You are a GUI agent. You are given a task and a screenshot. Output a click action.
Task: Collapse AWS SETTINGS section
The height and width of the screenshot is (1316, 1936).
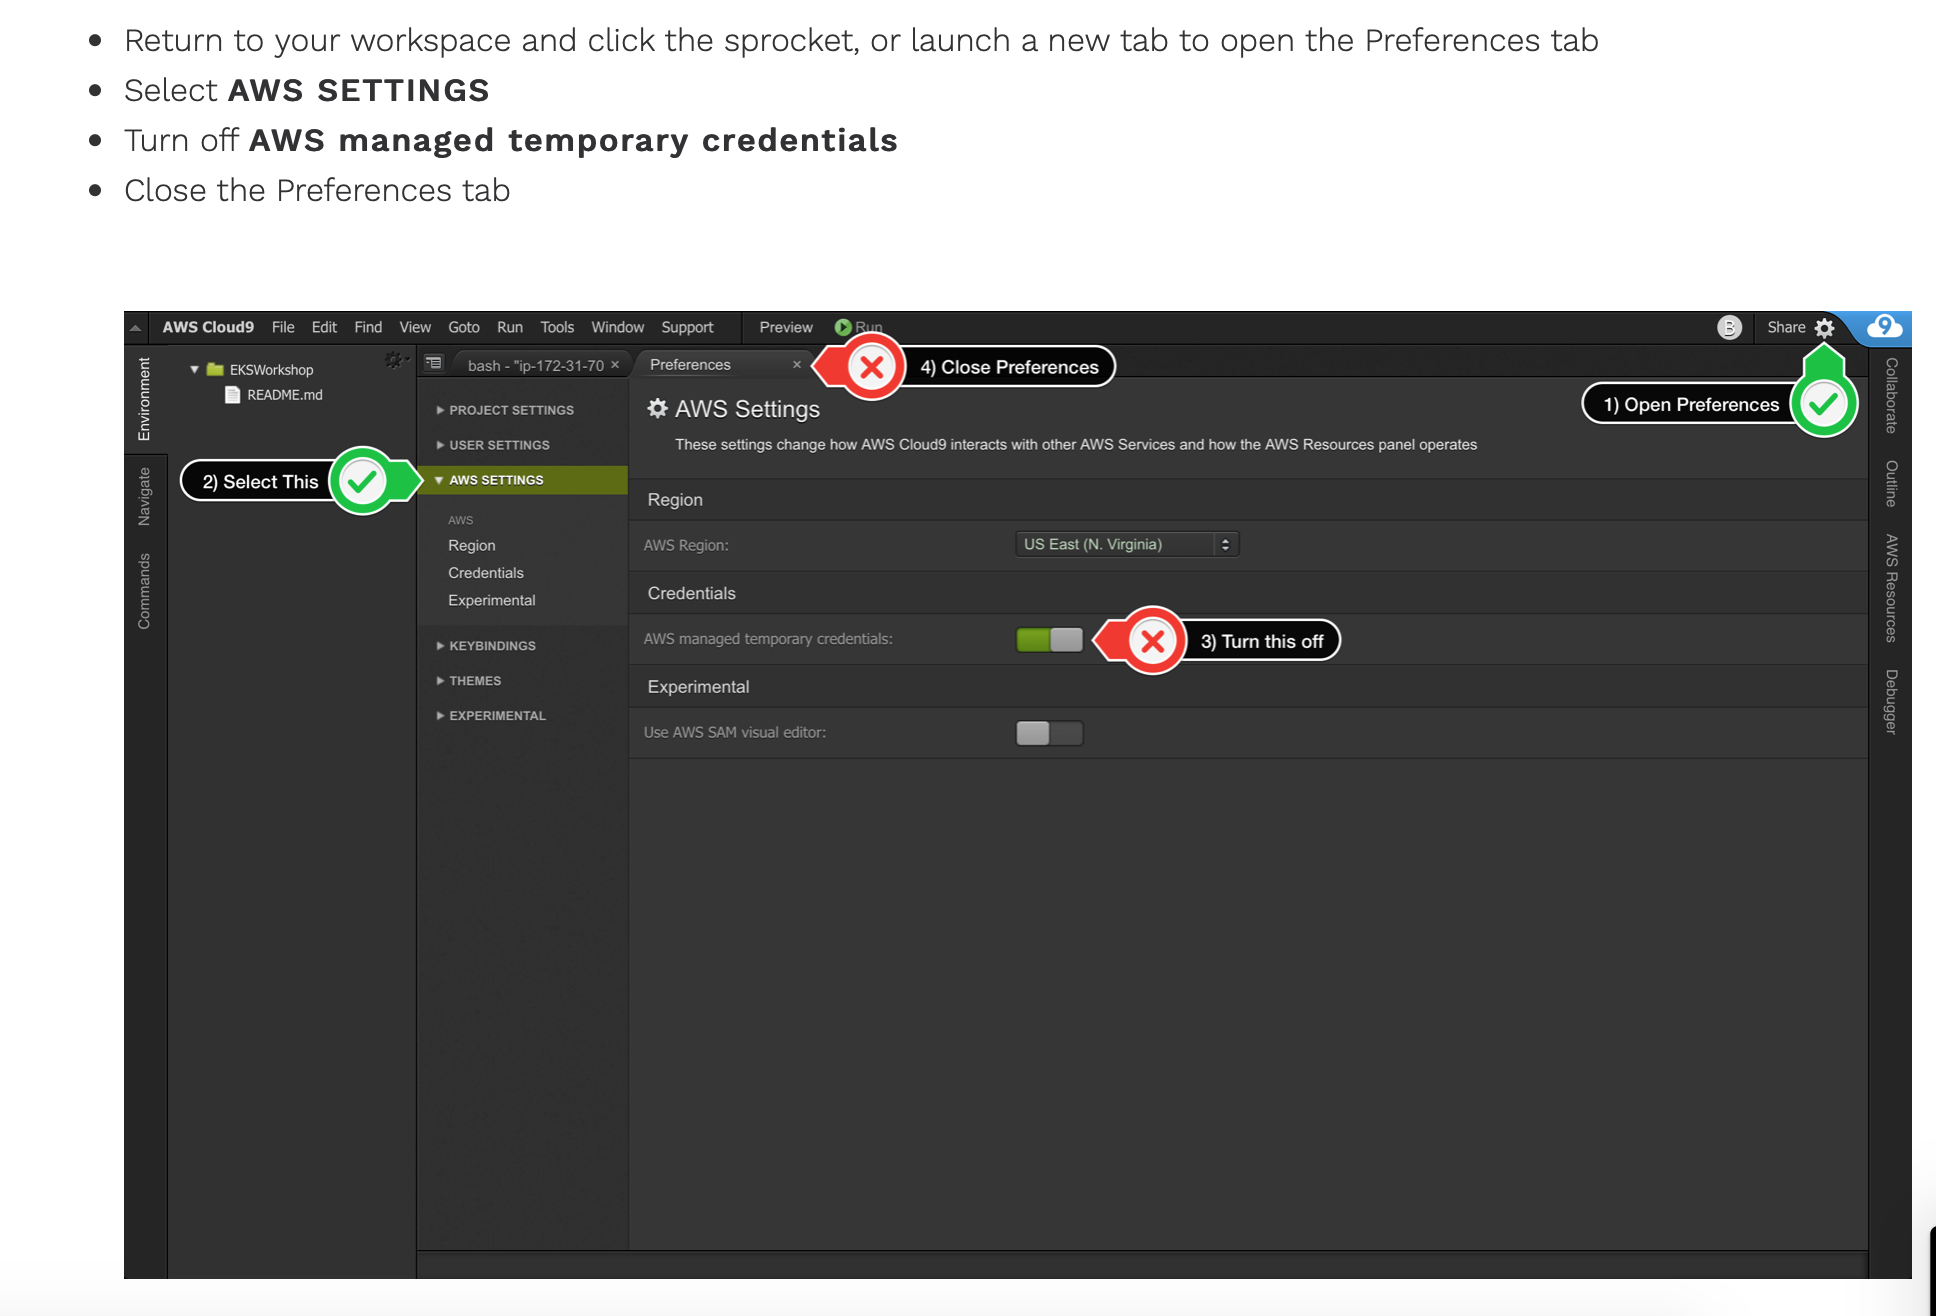(x=522, y=480)
